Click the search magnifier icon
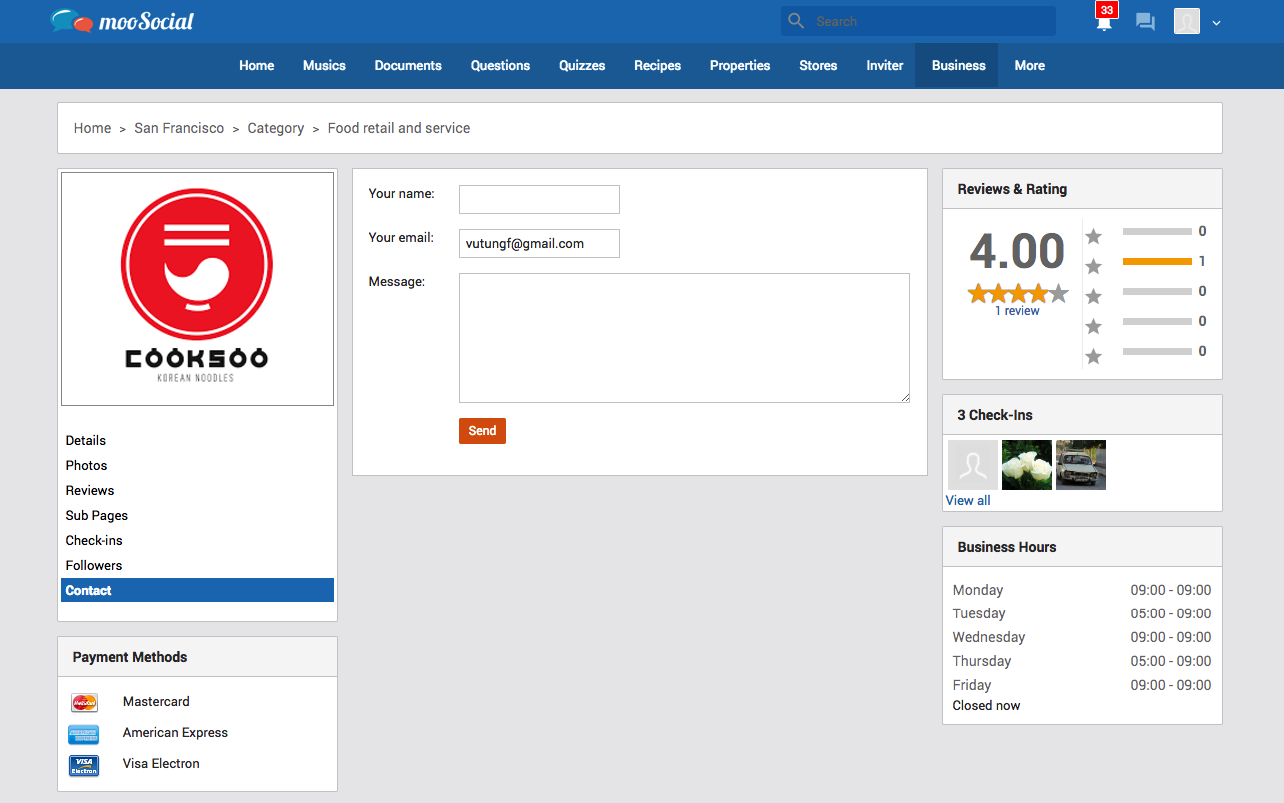Viewport: 1284px width, 803px height. tap(796, 21)
